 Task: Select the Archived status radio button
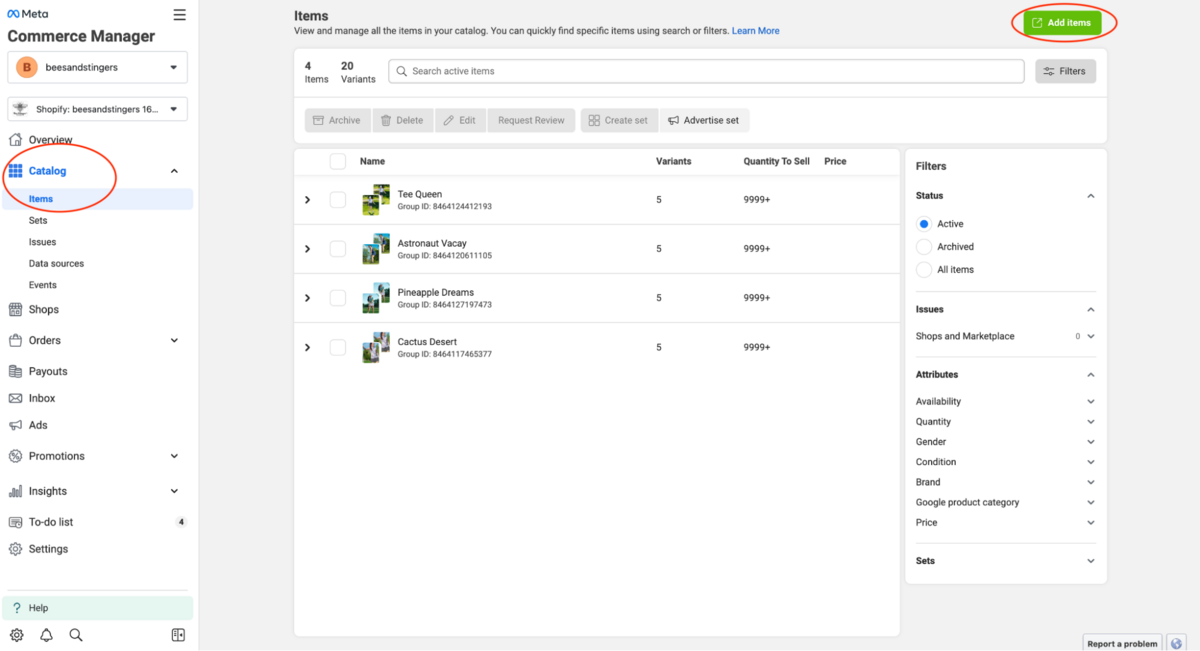924,247
